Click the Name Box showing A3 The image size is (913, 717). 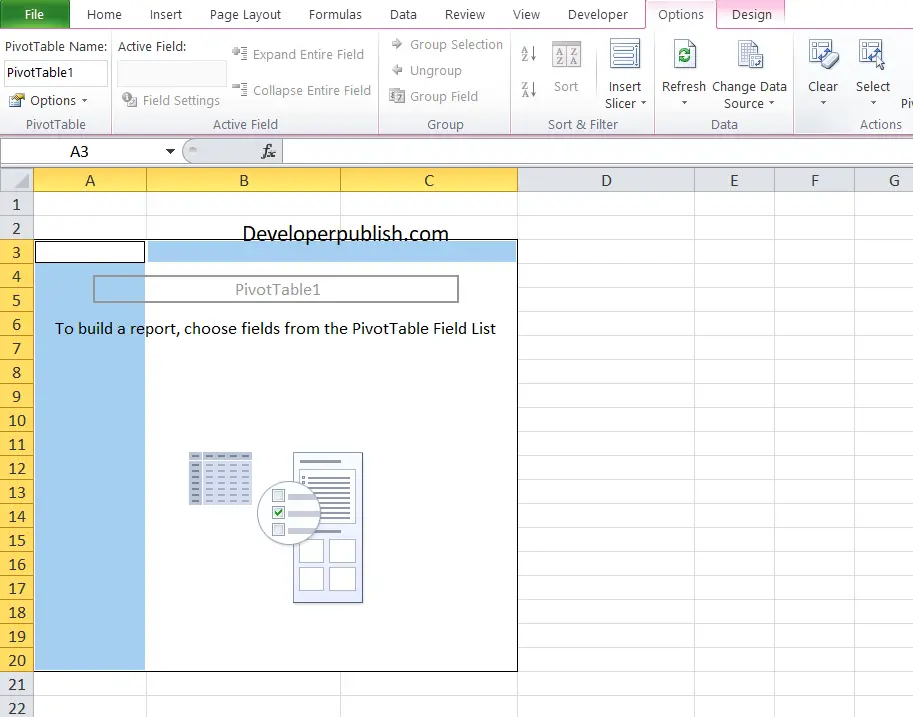pyautogui.click(x=82, y=151)
